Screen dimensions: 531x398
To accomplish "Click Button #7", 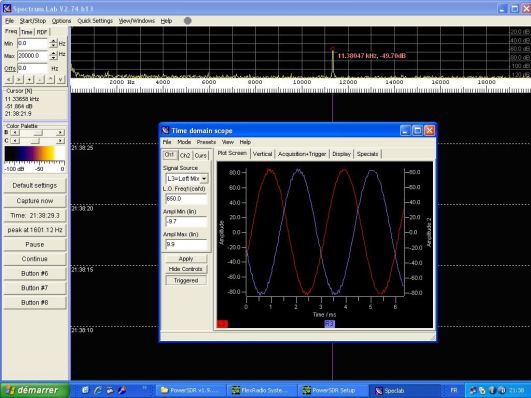I will 35,288.
